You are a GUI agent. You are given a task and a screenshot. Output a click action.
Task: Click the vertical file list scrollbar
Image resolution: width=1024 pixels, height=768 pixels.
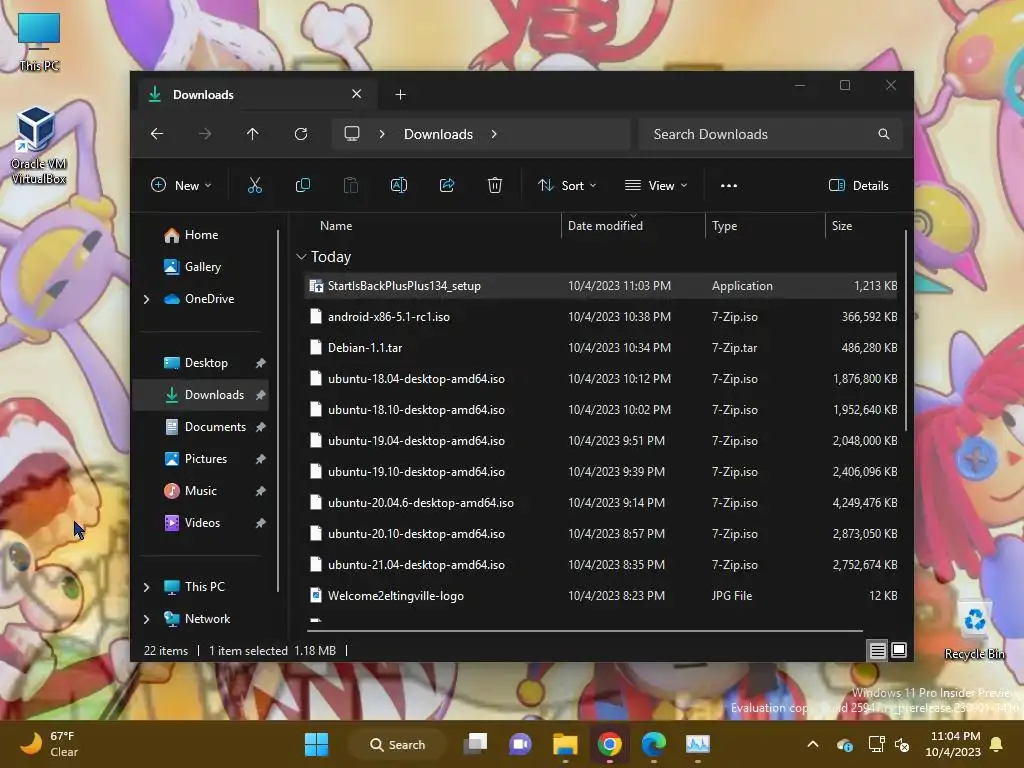pyautogui.click(x=906, y=330)
